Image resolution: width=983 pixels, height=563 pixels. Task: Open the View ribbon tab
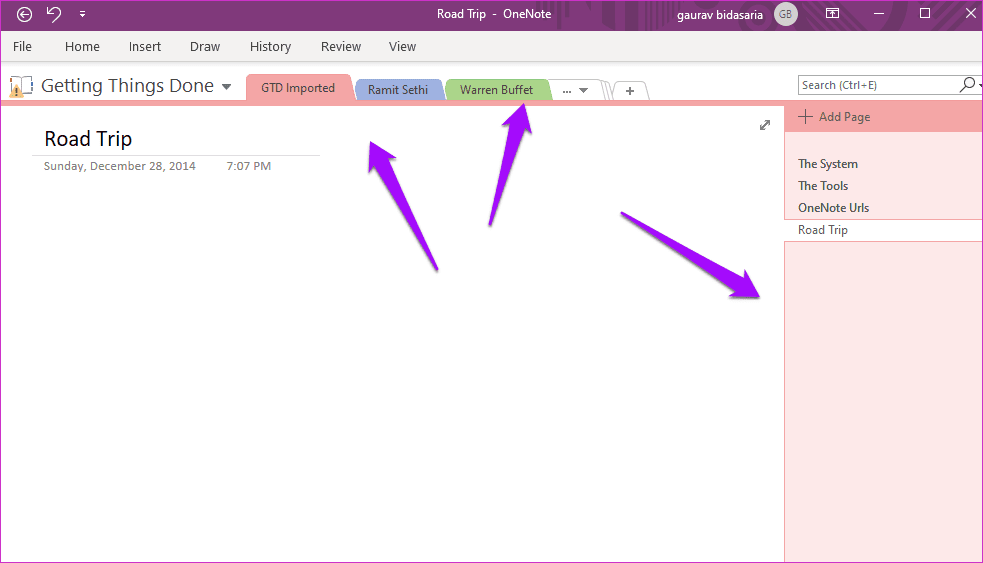point(402,46)
